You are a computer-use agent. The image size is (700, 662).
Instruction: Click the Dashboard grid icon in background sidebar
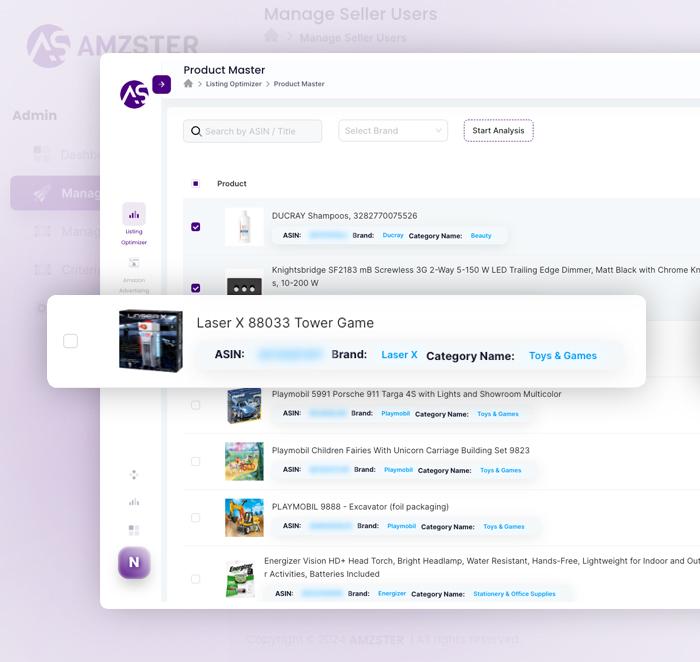click(42, 154)
